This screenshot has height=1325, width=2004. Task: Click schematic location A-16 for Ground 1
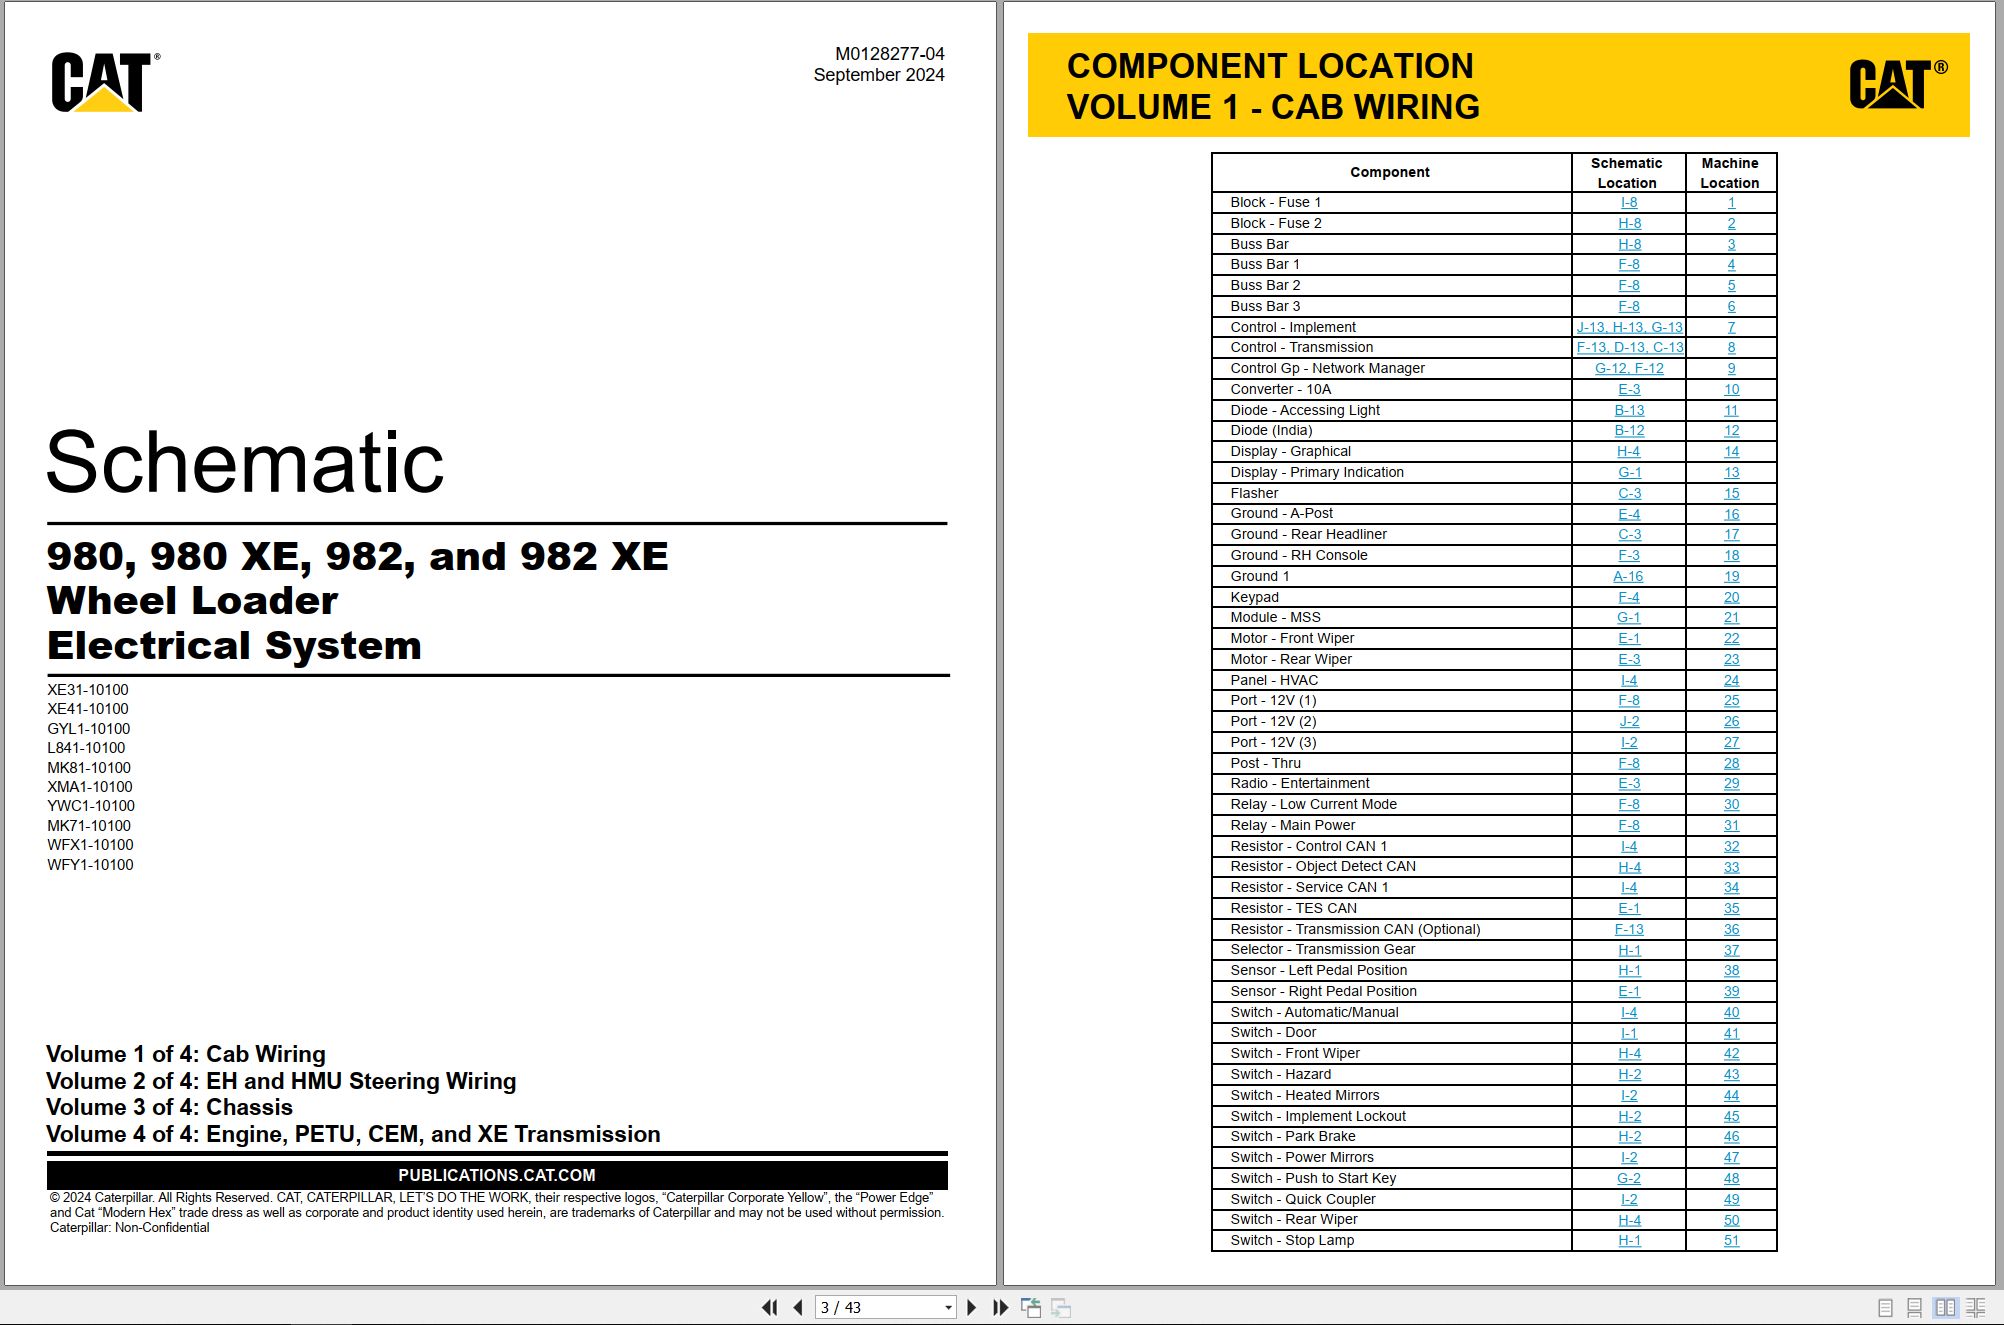(1628, 576)
